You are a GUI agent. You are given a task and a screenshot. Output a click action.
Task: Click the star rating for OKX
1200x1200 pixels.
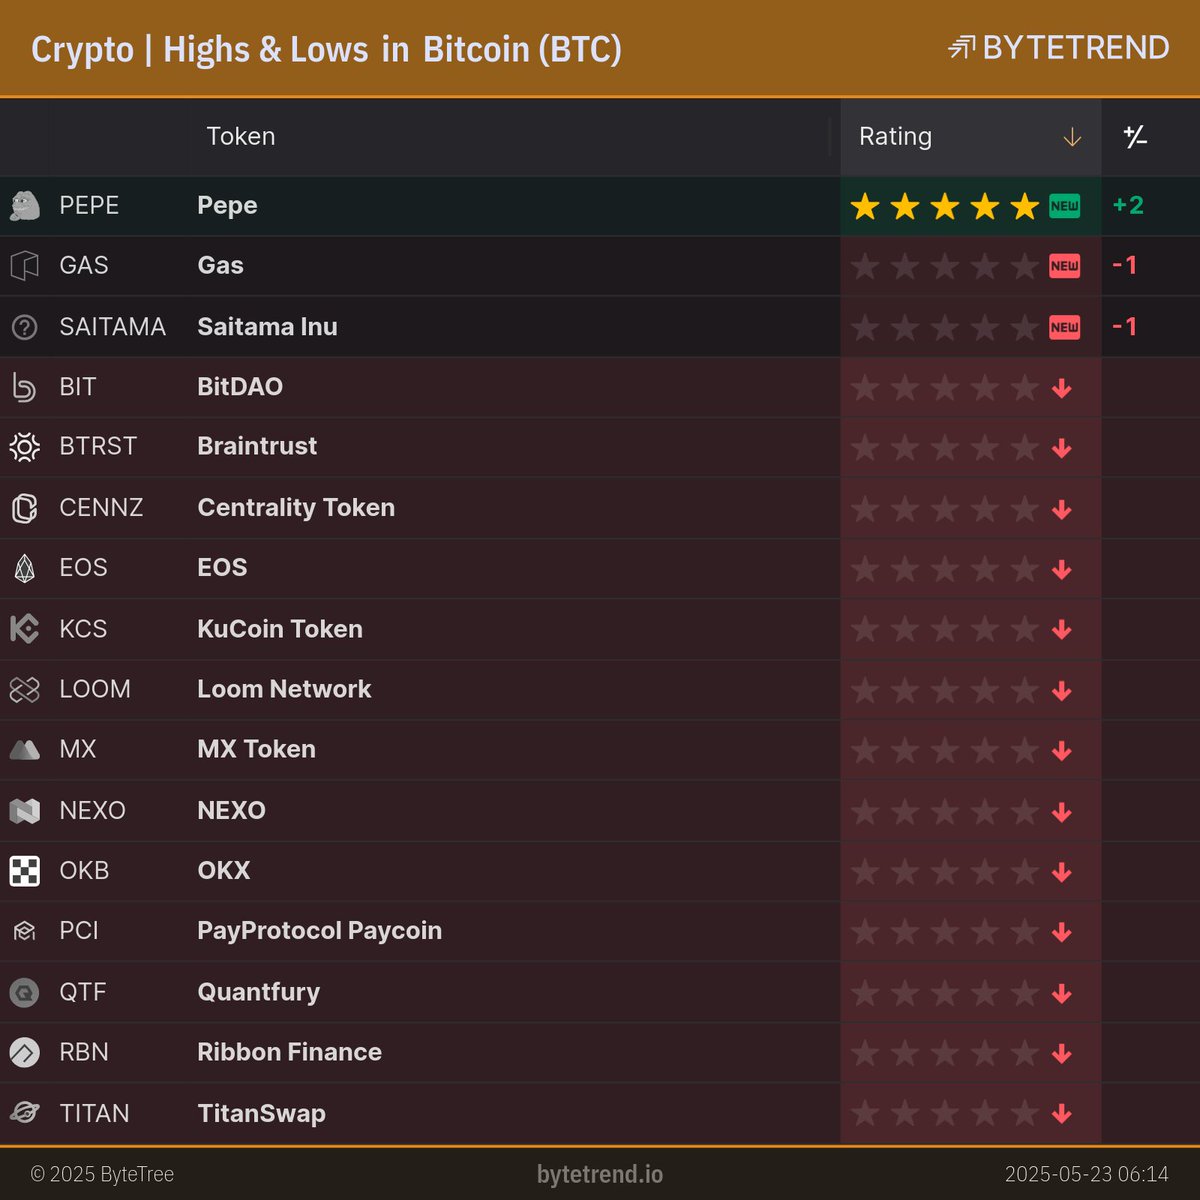tap(944, 871)
